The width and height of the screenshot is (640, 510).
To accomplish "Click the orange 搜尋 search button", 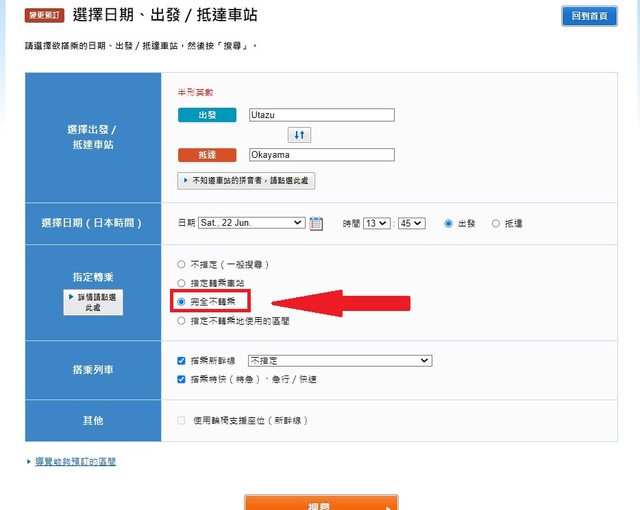I will [x=321, y=502].
